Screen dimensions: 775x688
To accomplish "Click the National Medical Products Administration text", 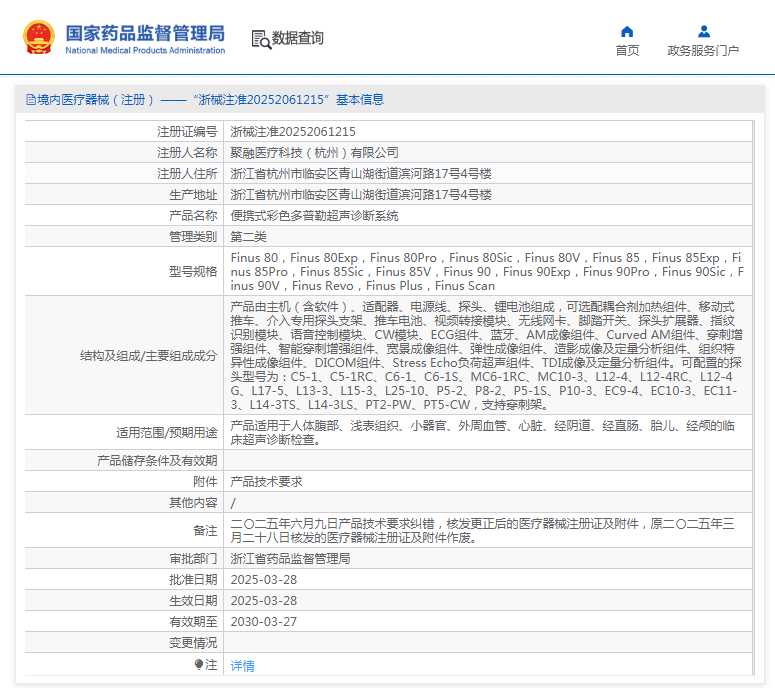I will coord(145,51).
